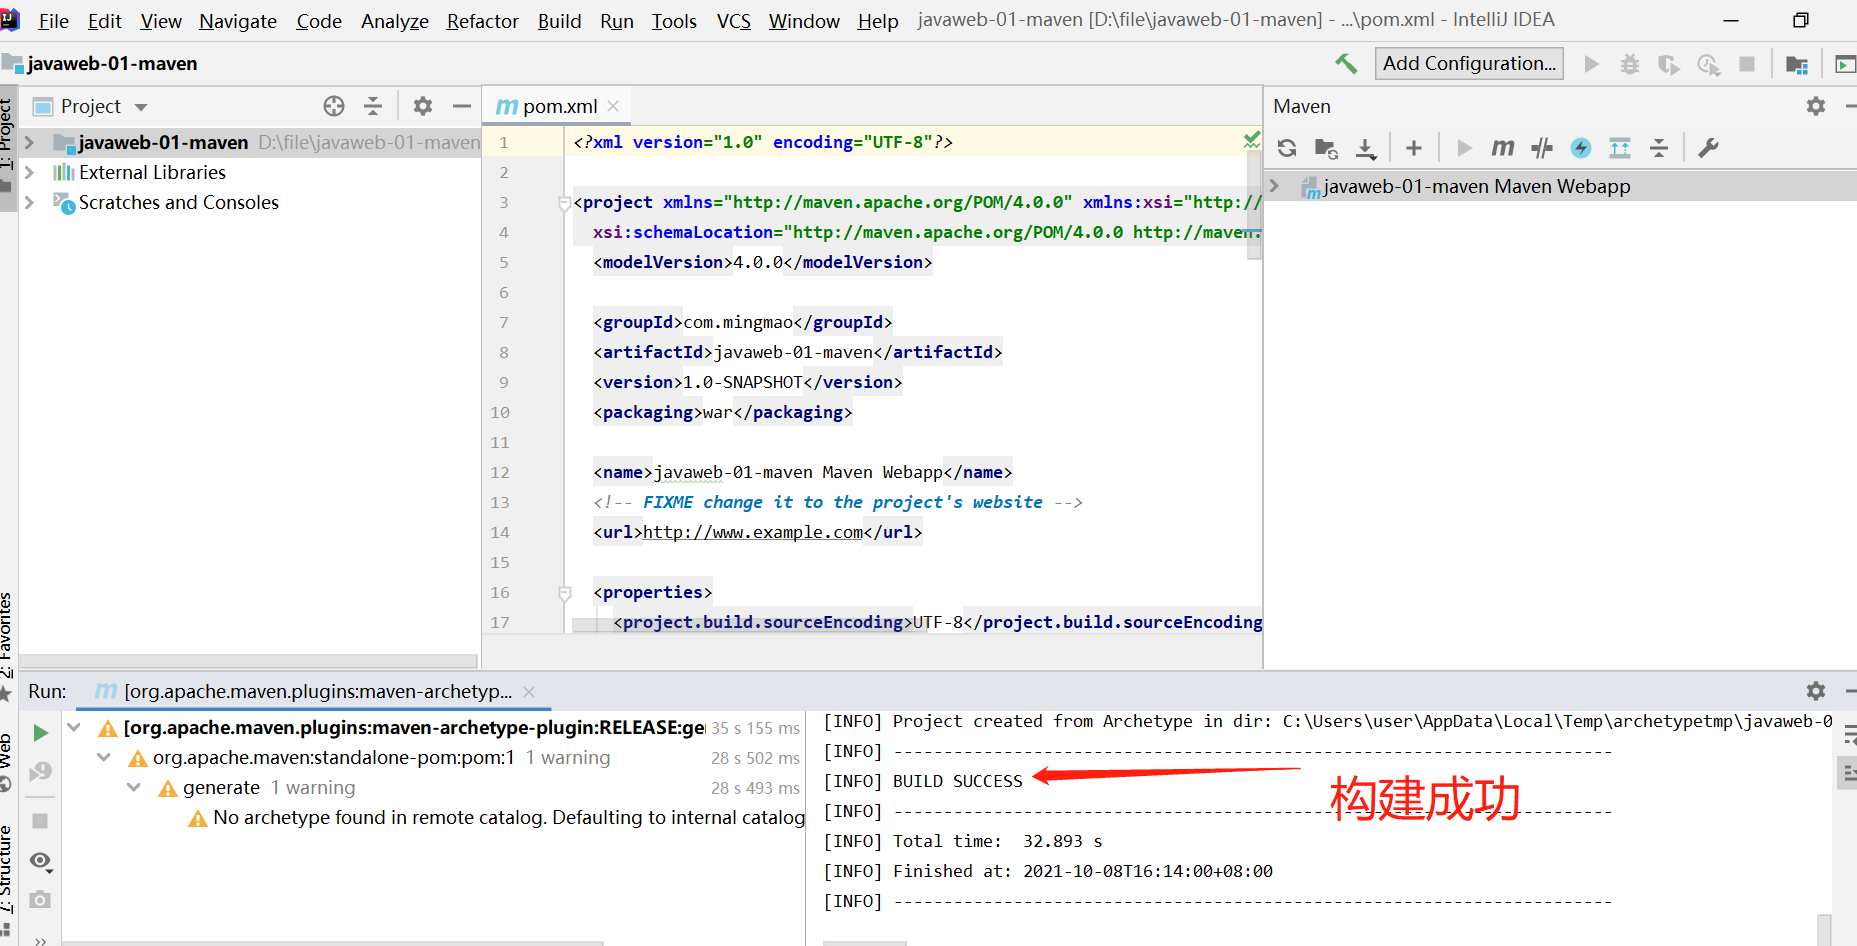Add a Maven project with the plus icon
The image size is (1857, 946).
tap(1414, 148)
